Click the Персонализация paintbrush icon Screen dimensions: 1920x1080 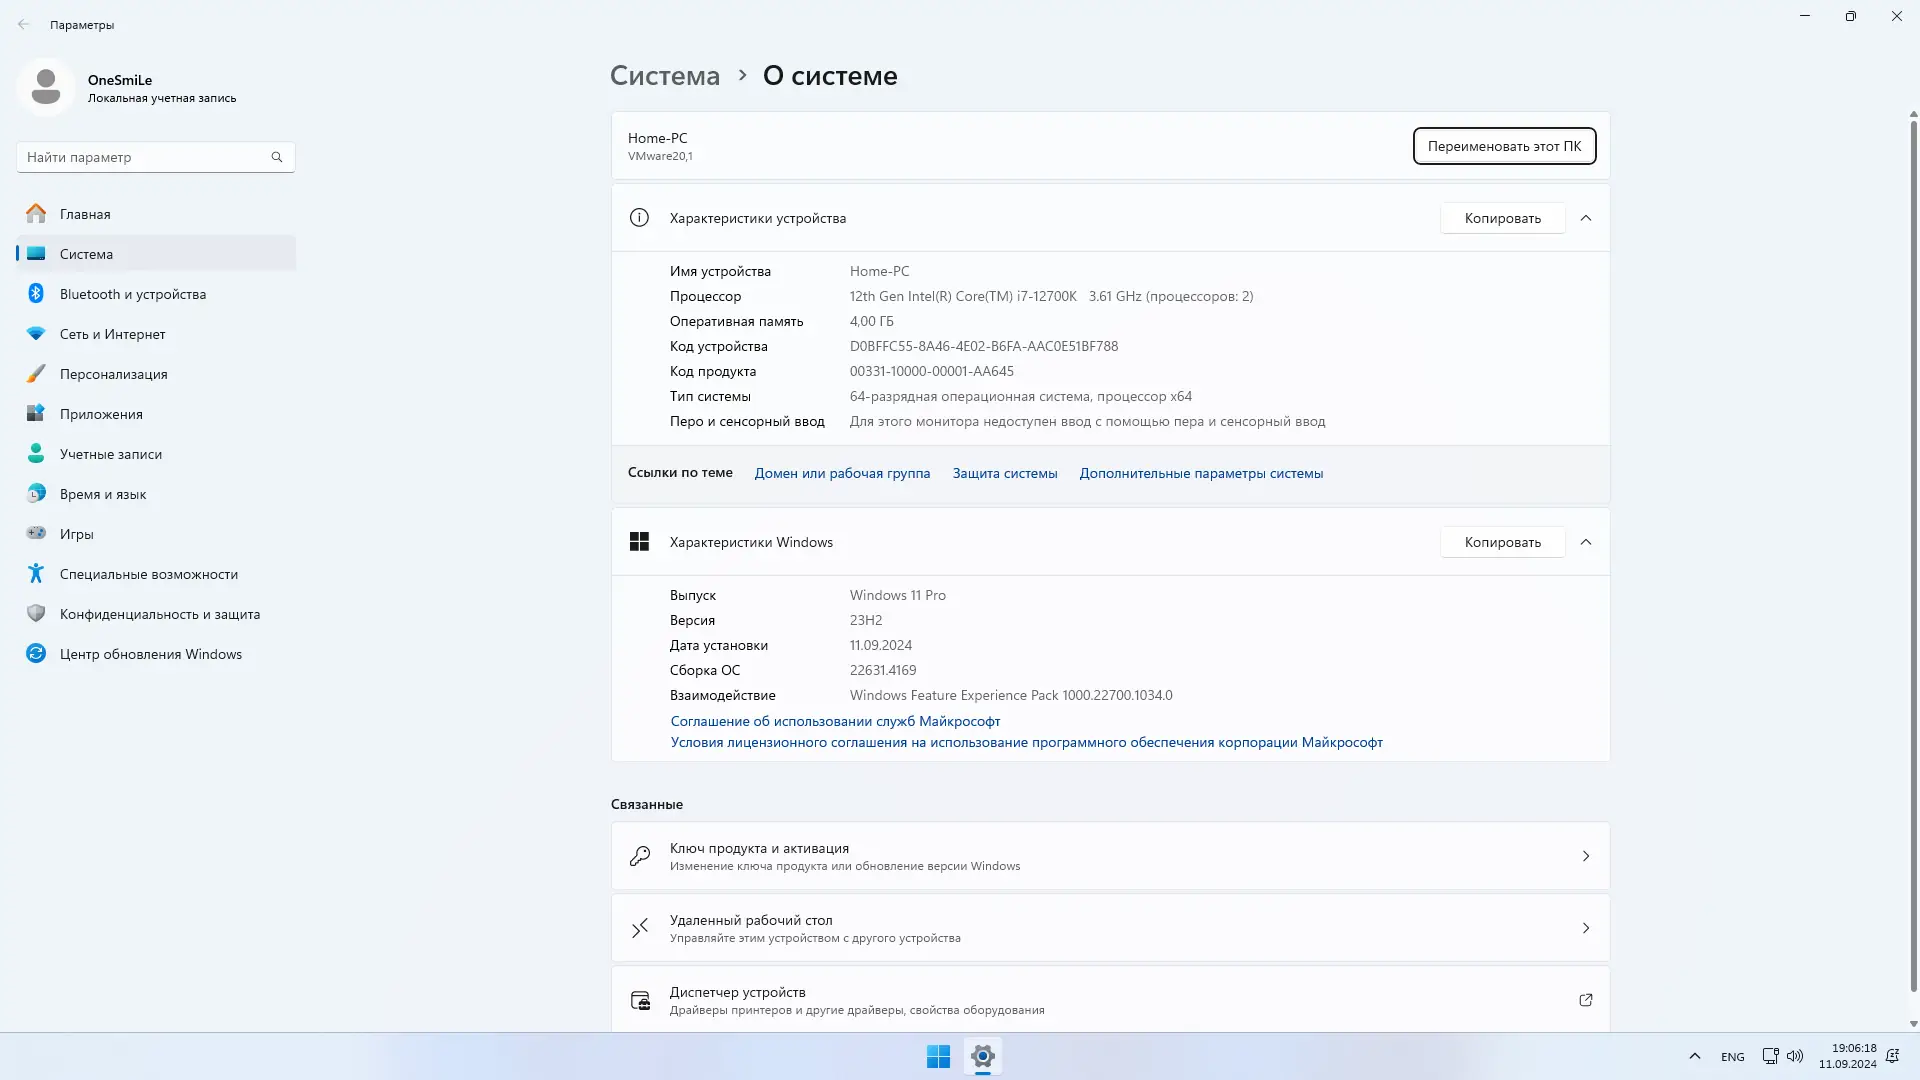(x=36, y=373)
